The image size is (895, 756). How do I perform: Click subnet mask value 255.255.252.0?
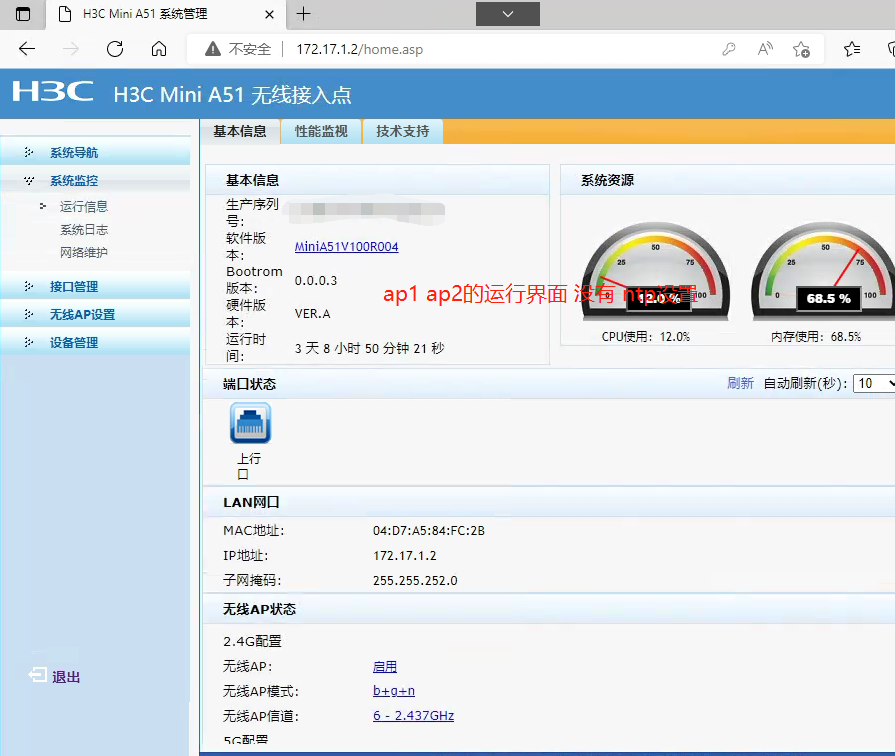[415, 581]
